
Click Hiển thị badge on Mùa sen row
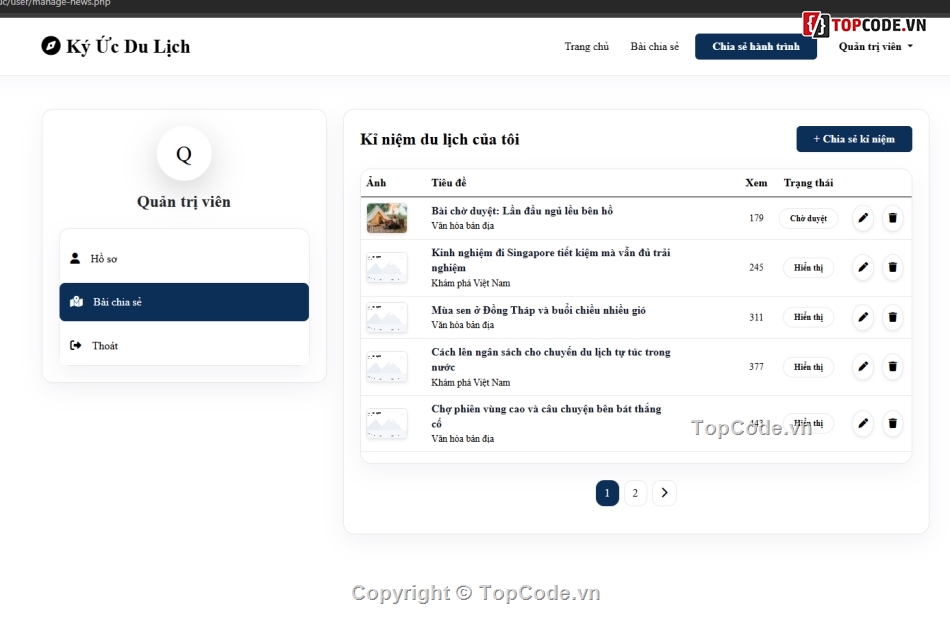(x=808, y=317)
